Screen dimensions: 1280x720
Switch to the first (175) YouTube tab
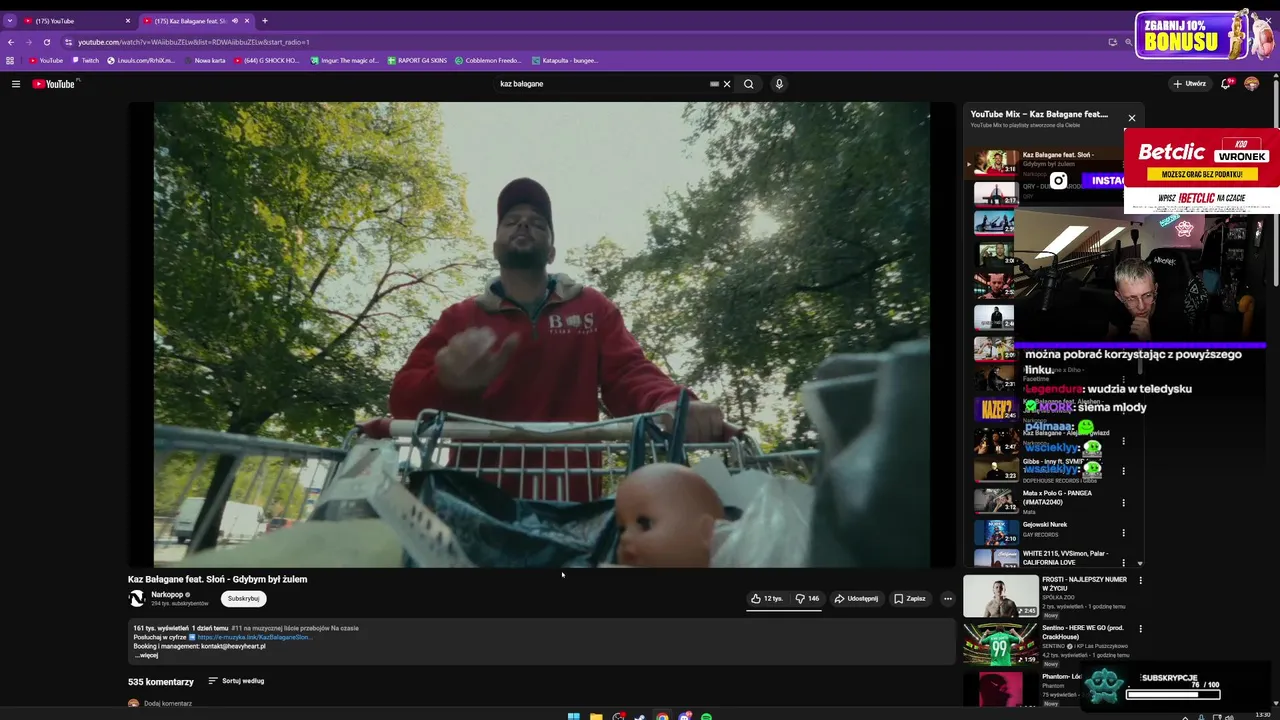coord(78,21)
